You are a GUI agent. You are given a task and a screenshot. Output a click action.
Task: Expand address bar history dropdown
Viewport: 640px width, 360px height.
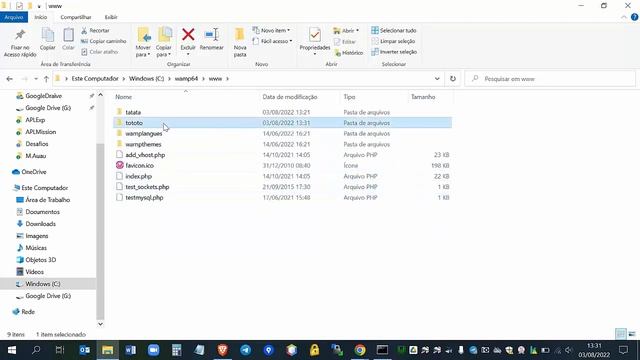437,79
